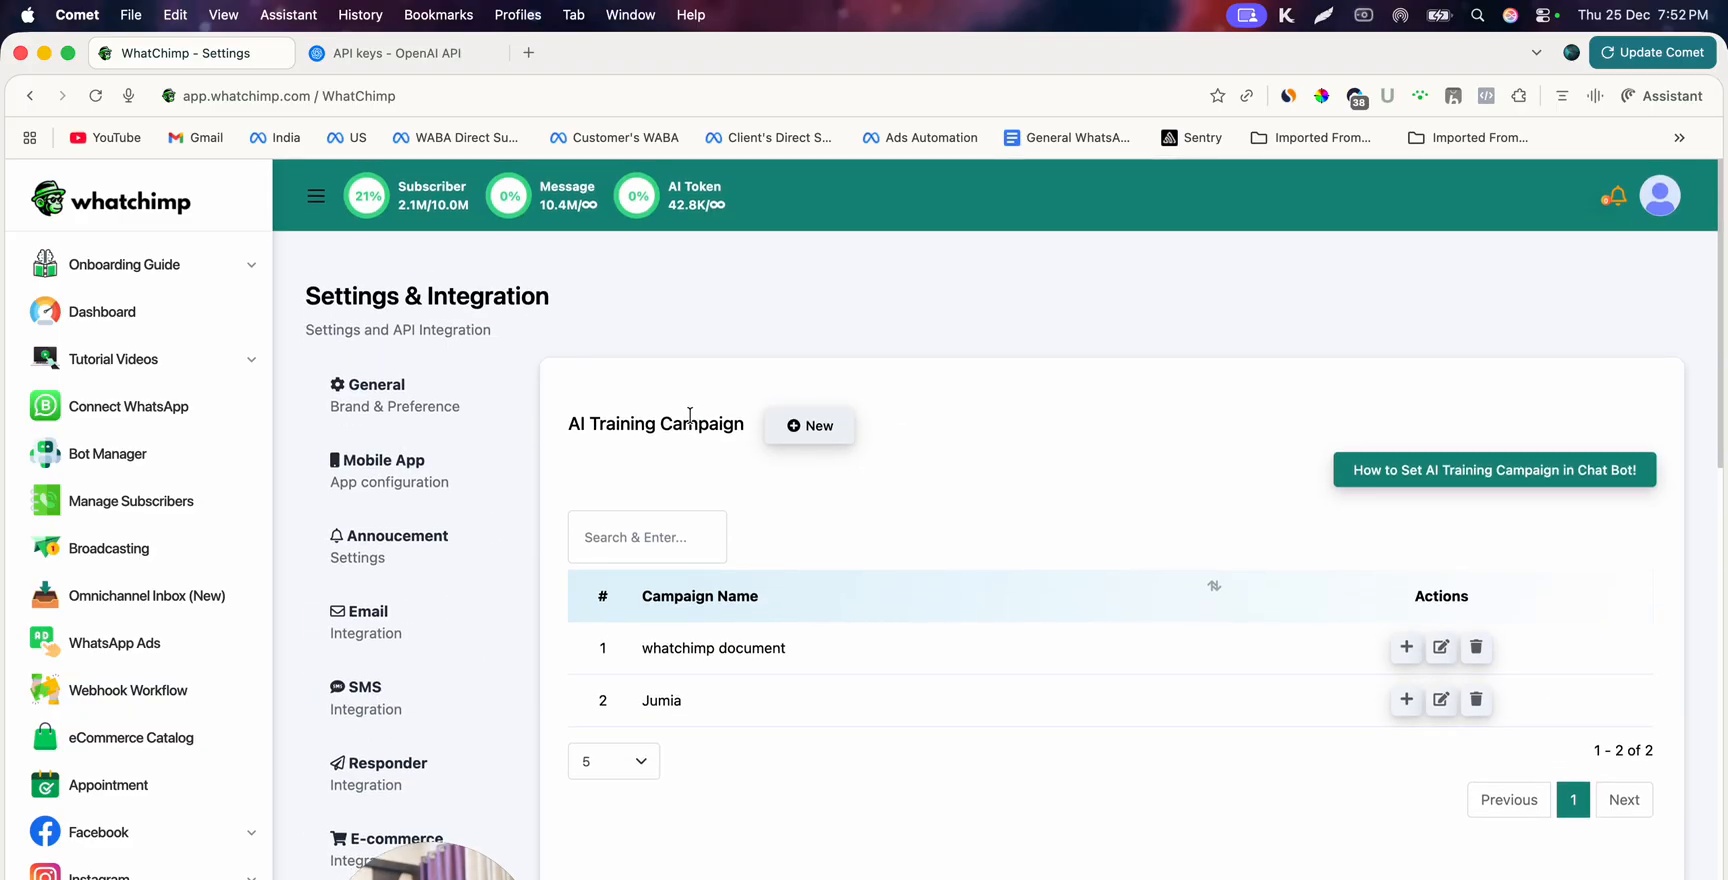Open macOS Spotlight search
The height and width of the screenshot is (880, 1728).
coord(1477,15)
